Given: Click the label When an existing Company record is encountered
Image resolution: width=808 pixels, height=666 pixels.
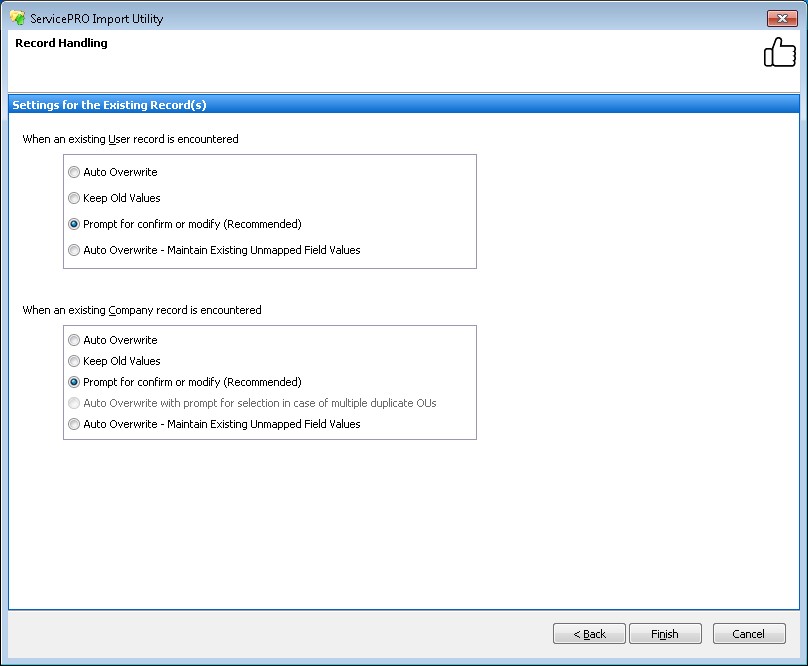Looking at the screenshot, I should coord(140,310).
